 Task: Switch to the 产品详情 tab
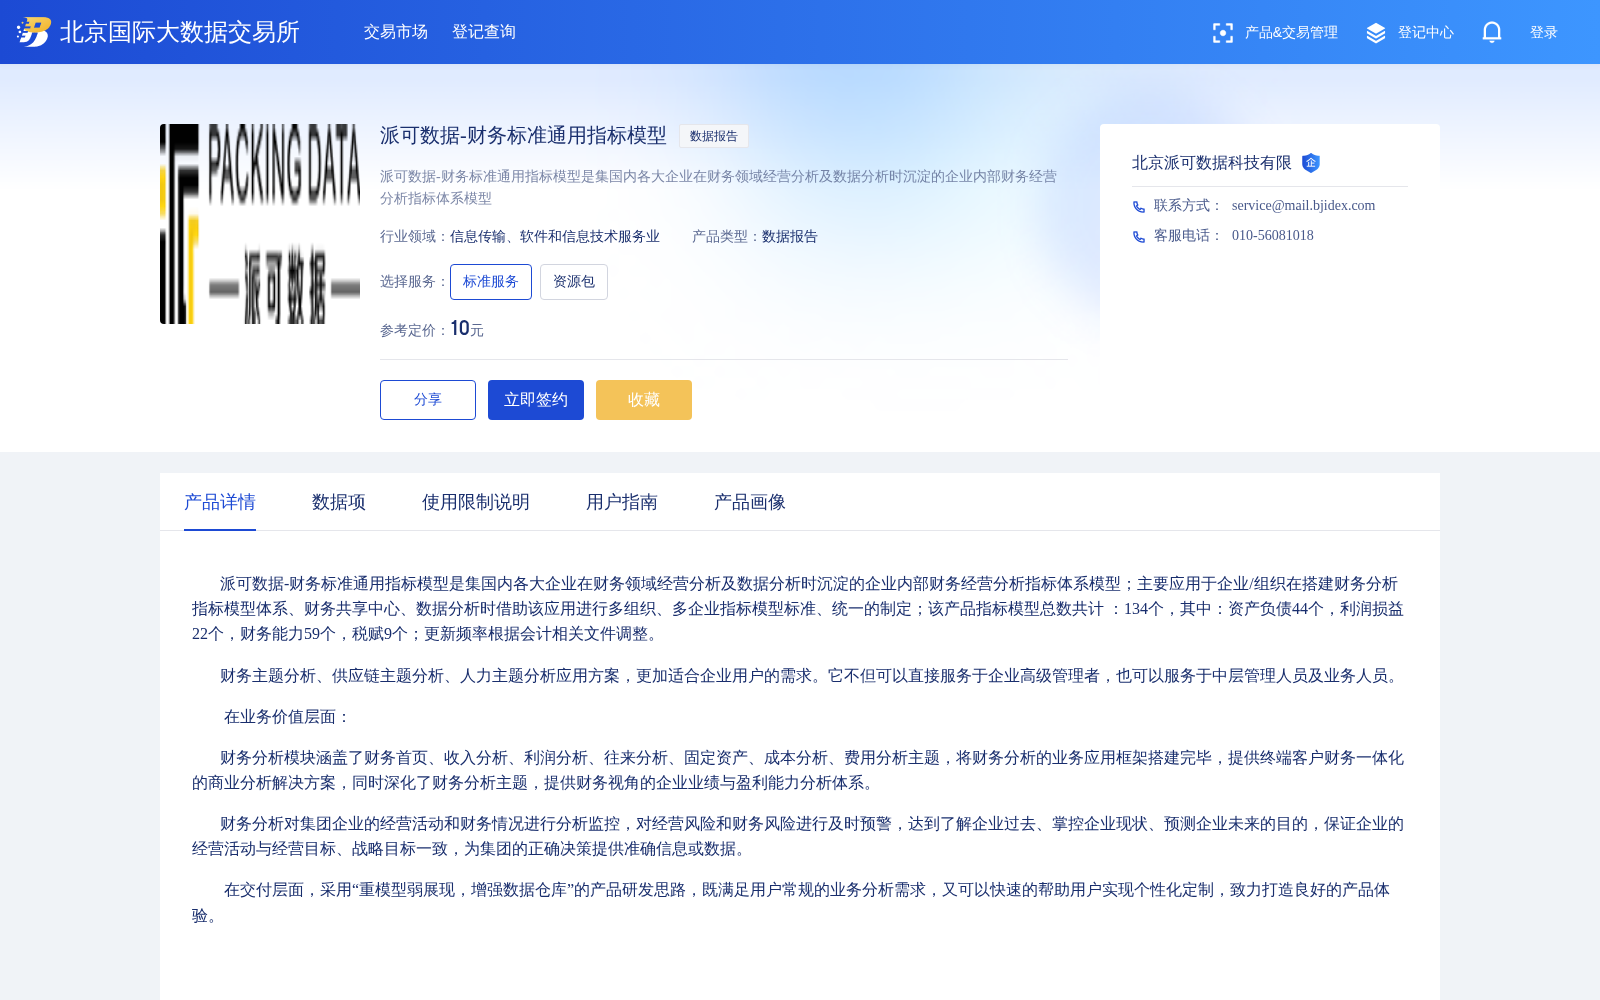pyautogui.click(x=220, y=502)
